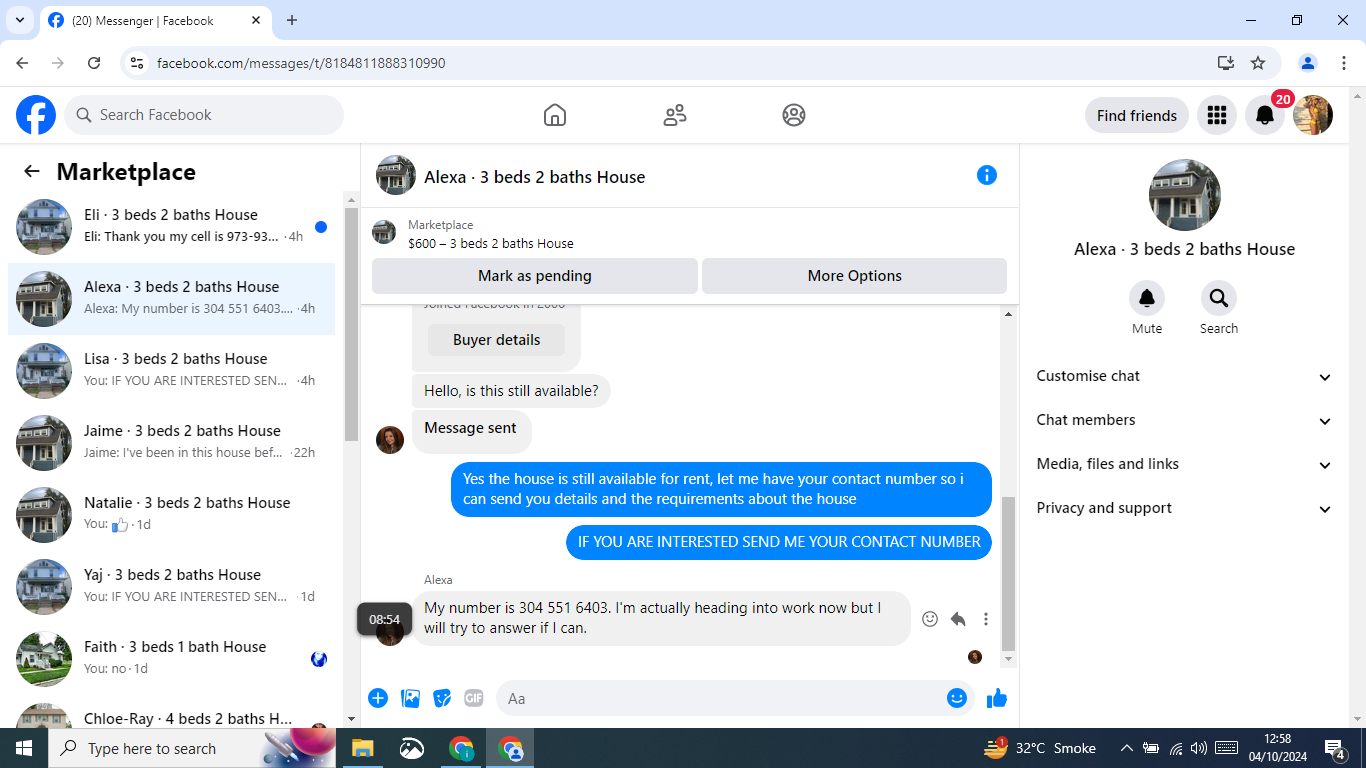Click the browser address bar URL
The height and width of the screenshot is (768, 1366).
tap(301, 63)
